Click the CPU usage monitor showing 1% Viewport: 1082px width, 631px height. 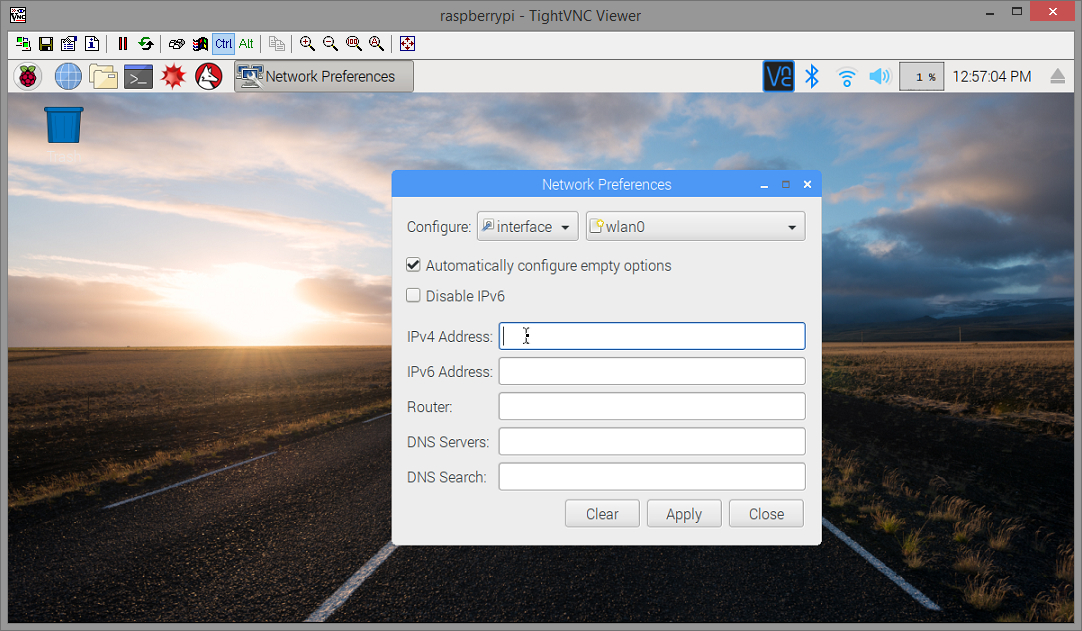pyautogui.click(x=921, y=77)
